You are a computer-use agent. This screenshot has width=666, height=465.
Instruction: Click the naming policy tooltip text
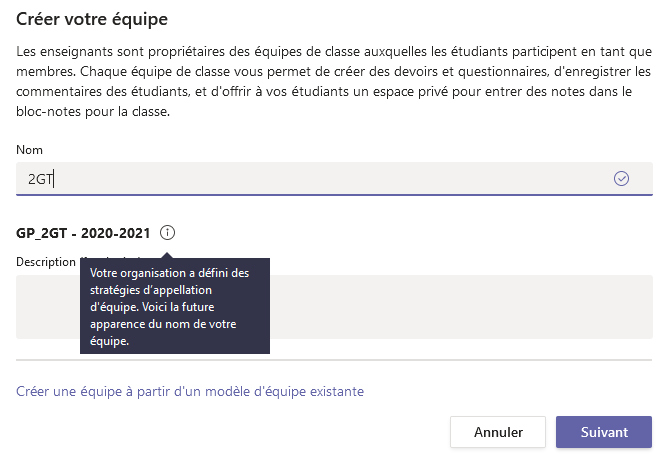coord(169,307)
